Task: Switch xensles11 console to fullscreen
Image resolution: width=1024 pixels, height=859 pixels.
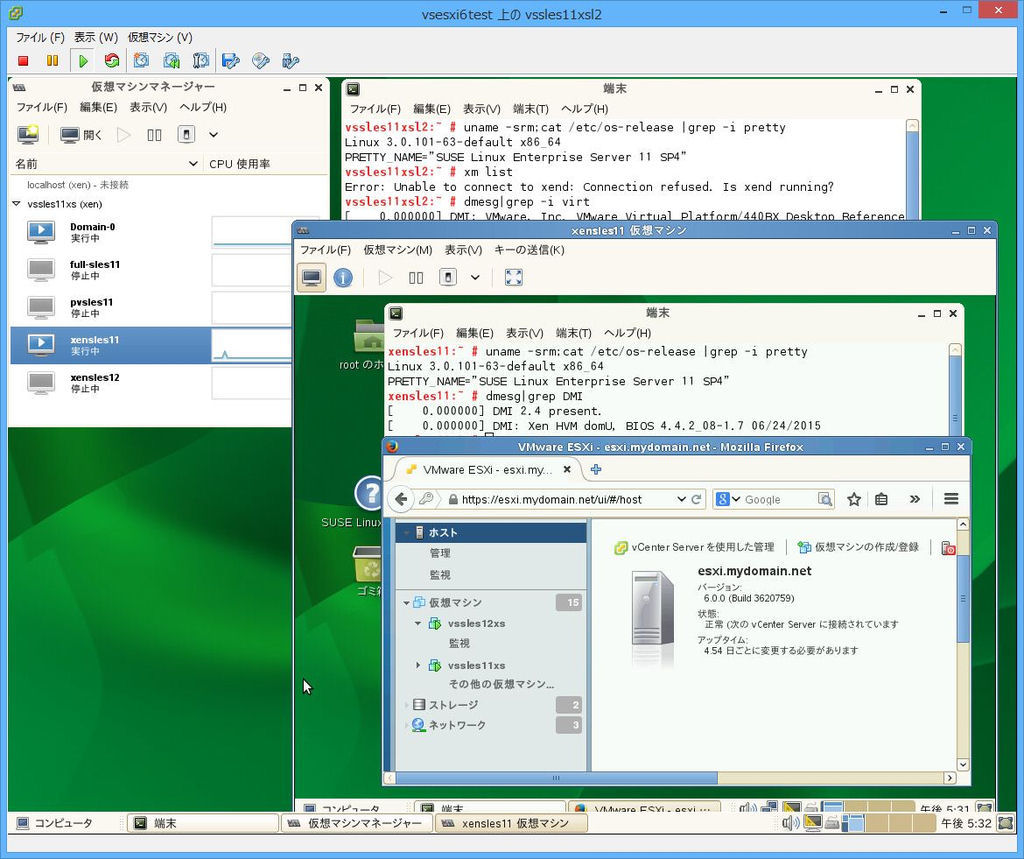Action: 514,278
